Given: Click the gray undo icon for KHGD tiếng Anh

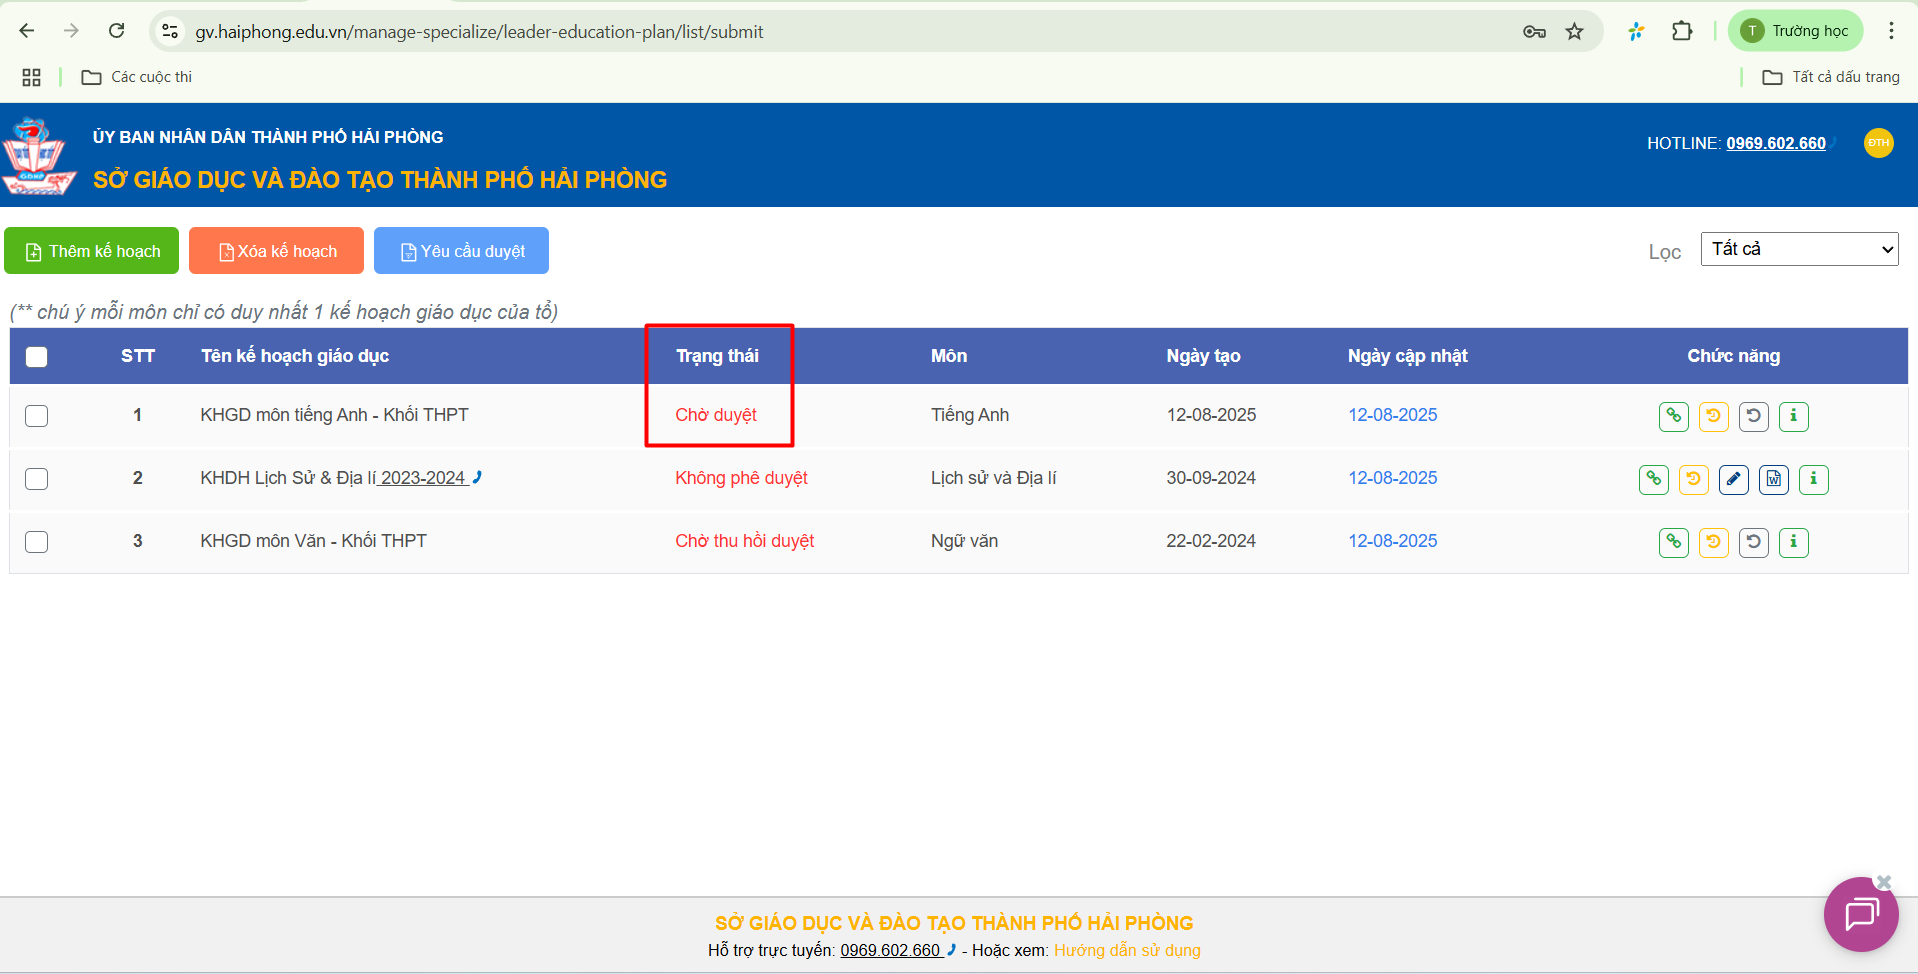Looking at the screenshot, I should click(x=1753, y=416).
